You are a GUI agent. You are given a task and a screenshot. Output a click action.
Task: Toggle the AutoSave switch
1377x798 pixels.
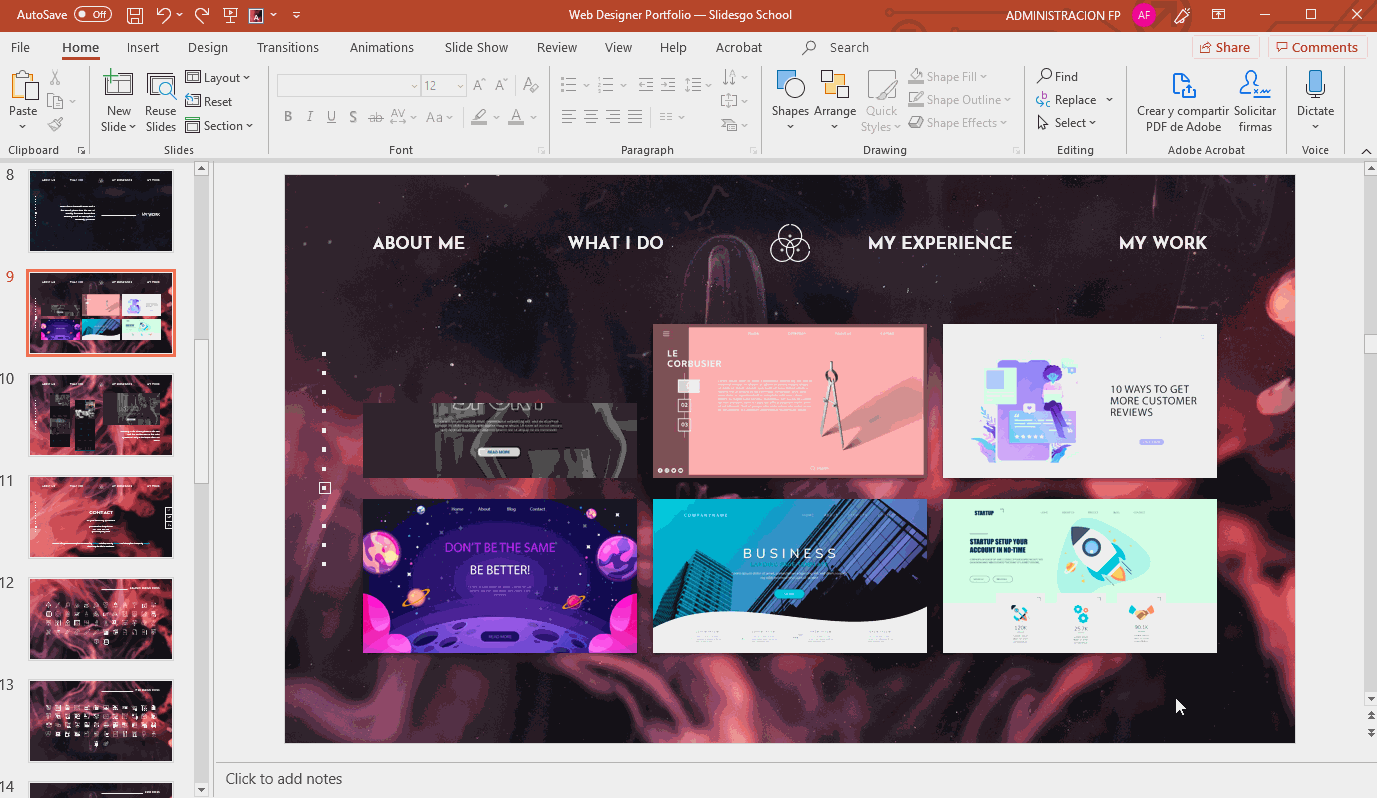93,15
